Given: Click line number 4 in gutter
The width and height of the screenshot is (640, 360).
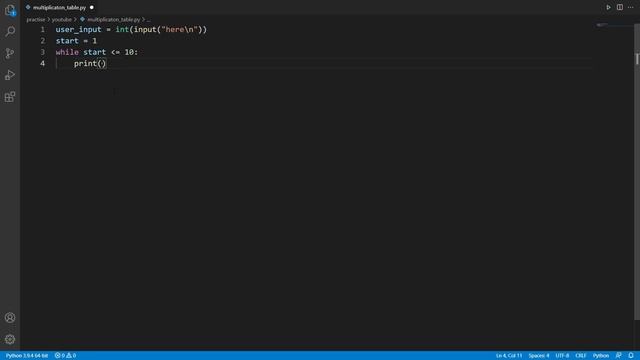Looking at the screenshot, I should pos(42,63).
